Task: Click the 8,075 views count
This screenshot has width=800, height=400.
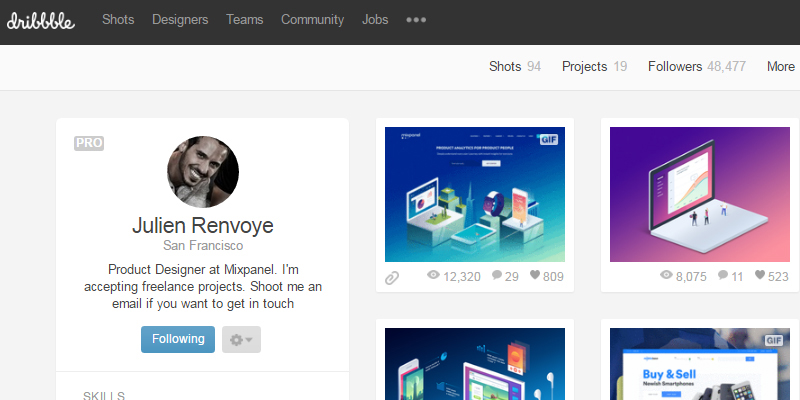Action: (691, 277)
